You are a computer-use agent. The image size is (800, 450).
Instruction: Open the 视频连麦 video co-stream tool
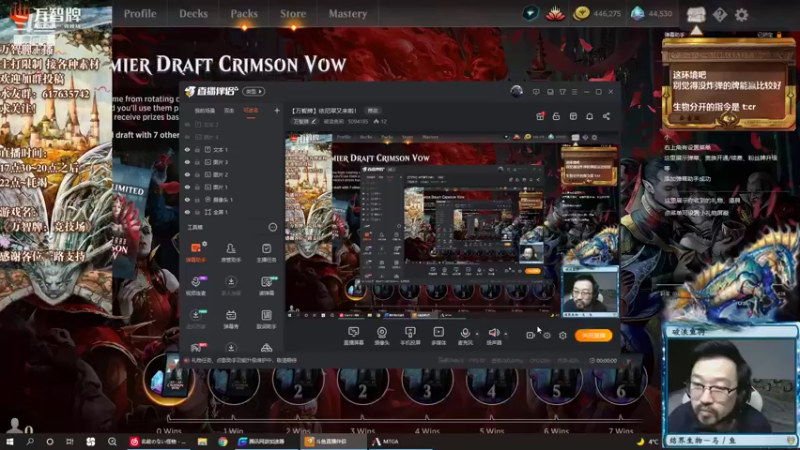pos(196,286)
